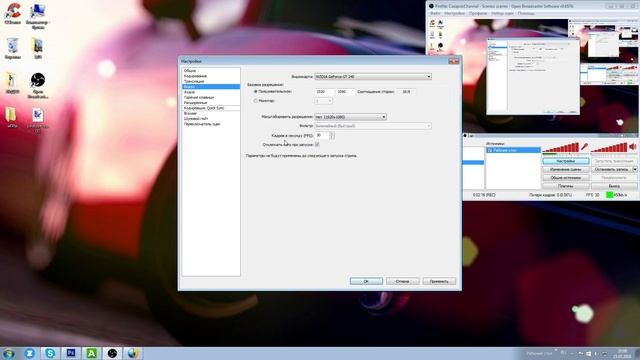
Task: Adjust the desktop volume meter in OBS
Action: 609,147
